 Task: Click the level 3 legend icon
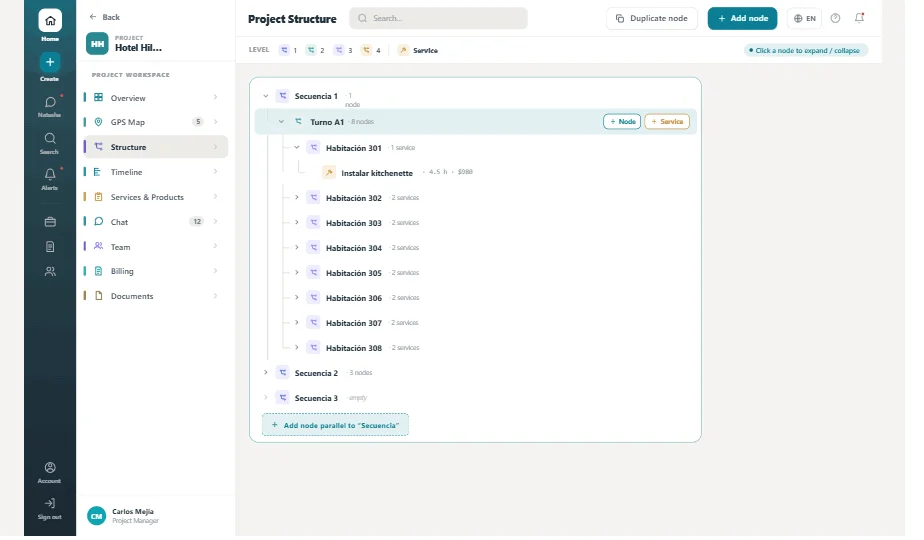(x=339, y=50)
